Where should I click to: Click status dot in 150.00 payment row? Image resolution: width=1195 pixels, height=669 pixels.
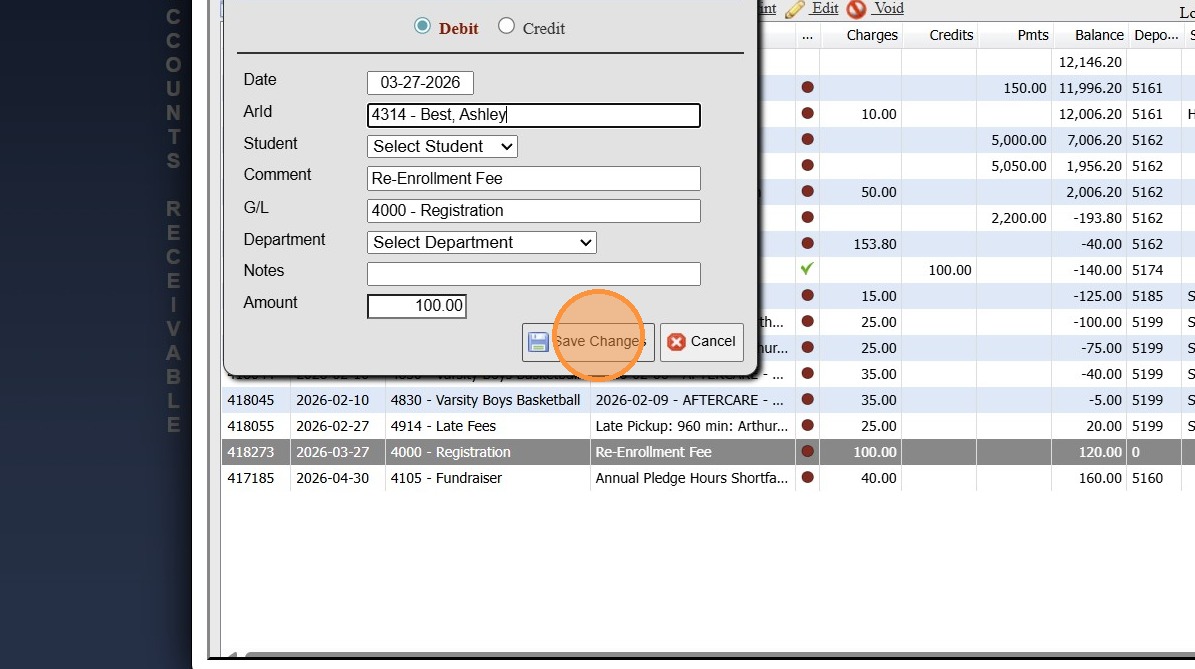(808, 88)
